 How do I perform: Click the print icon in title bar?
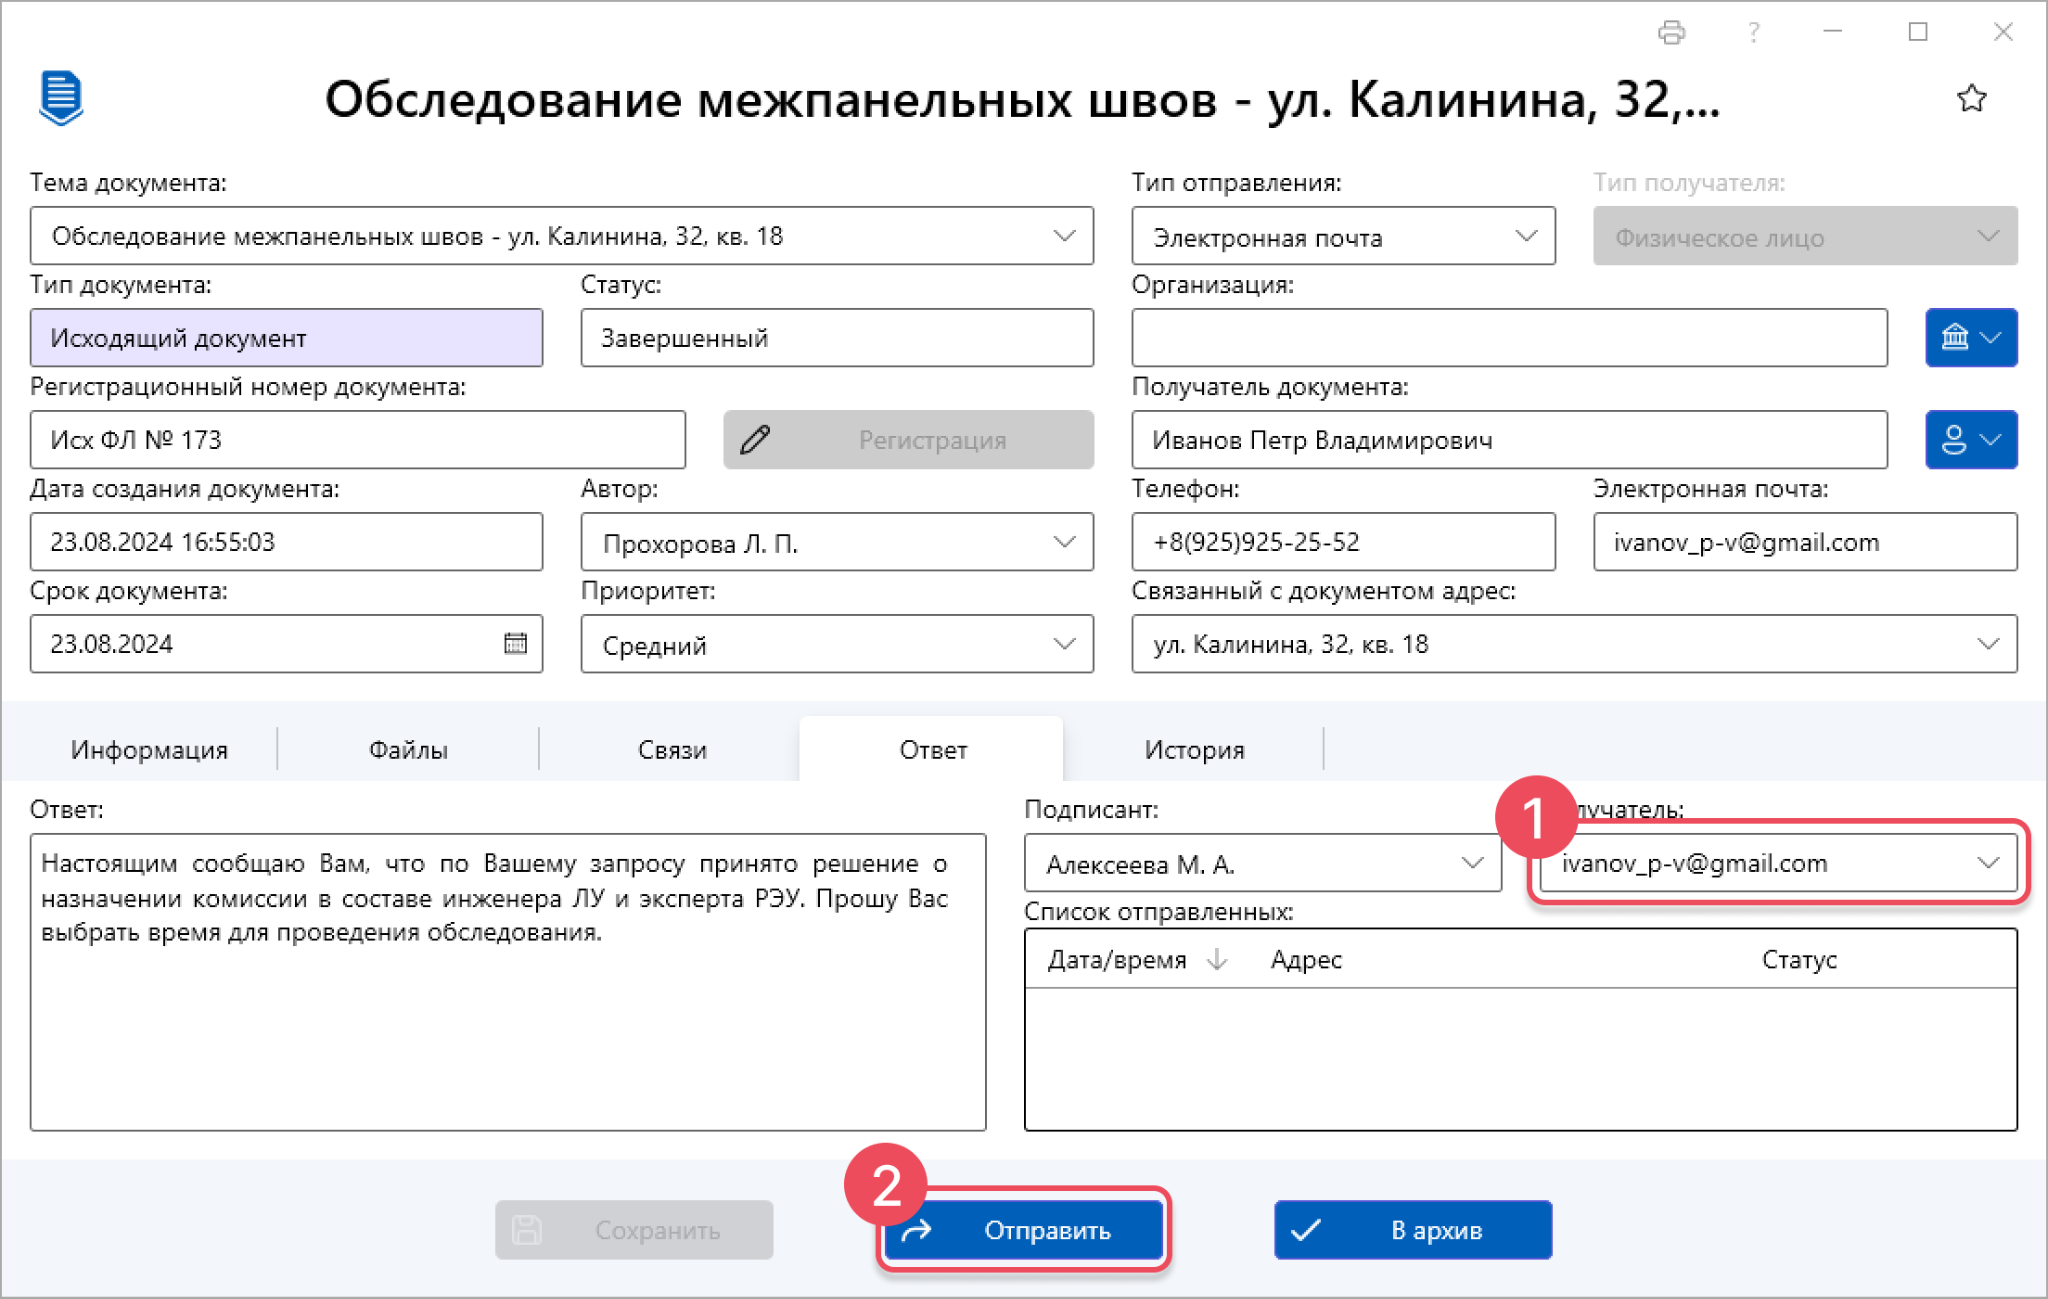point(1671,32)
